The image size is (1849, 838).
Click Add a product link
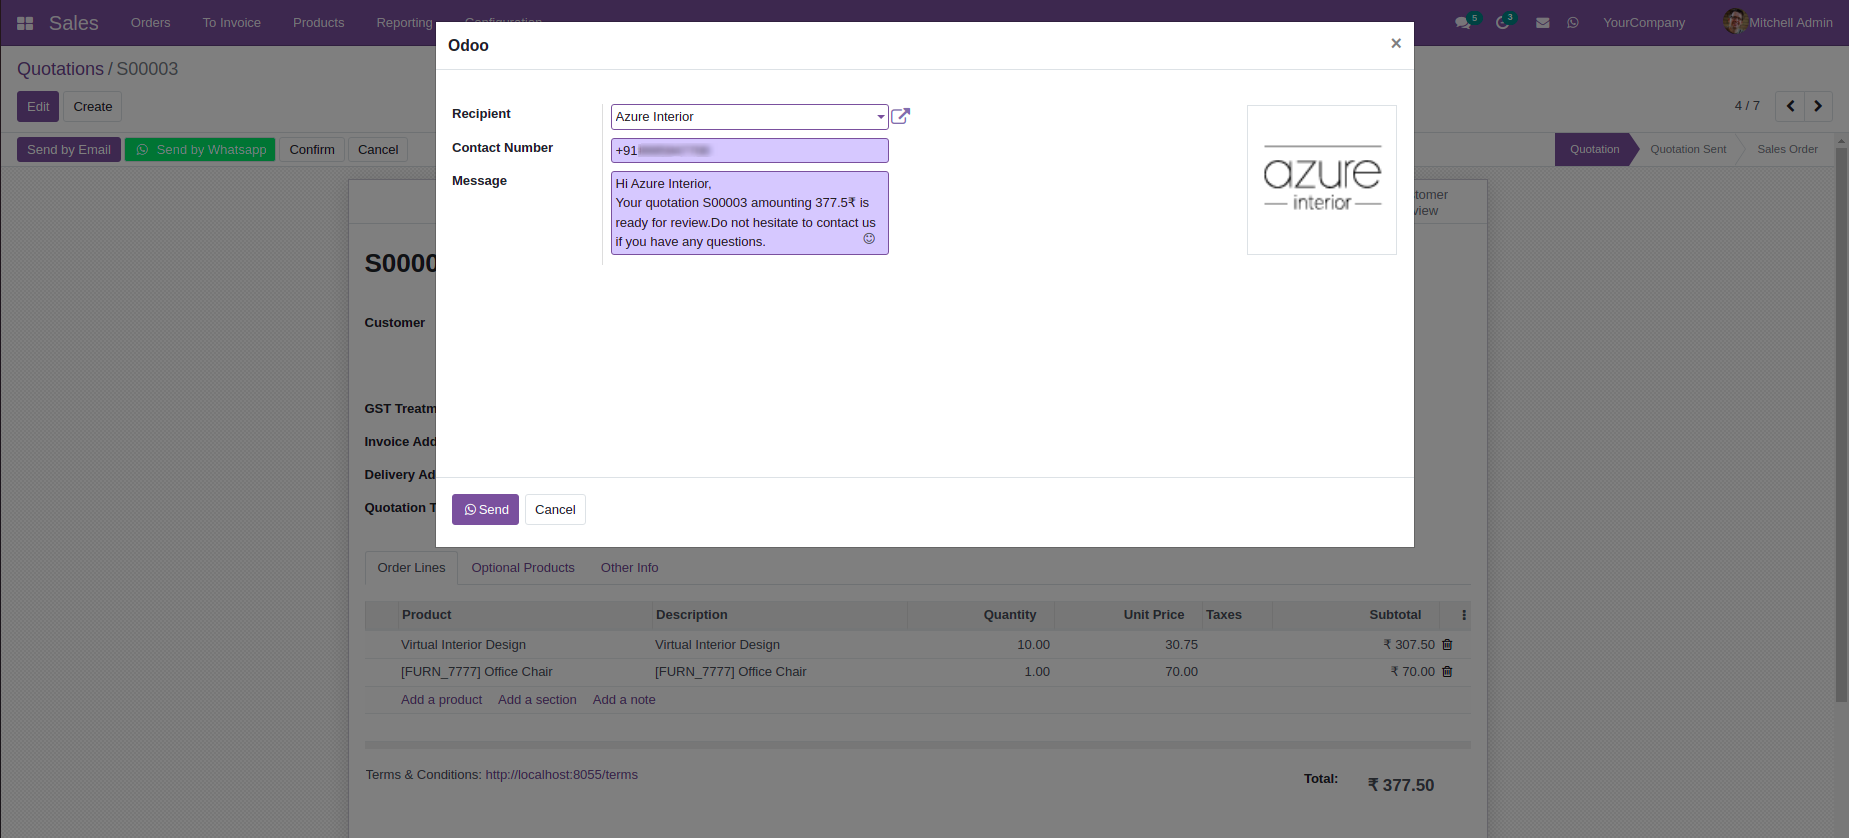coord(441,700)
